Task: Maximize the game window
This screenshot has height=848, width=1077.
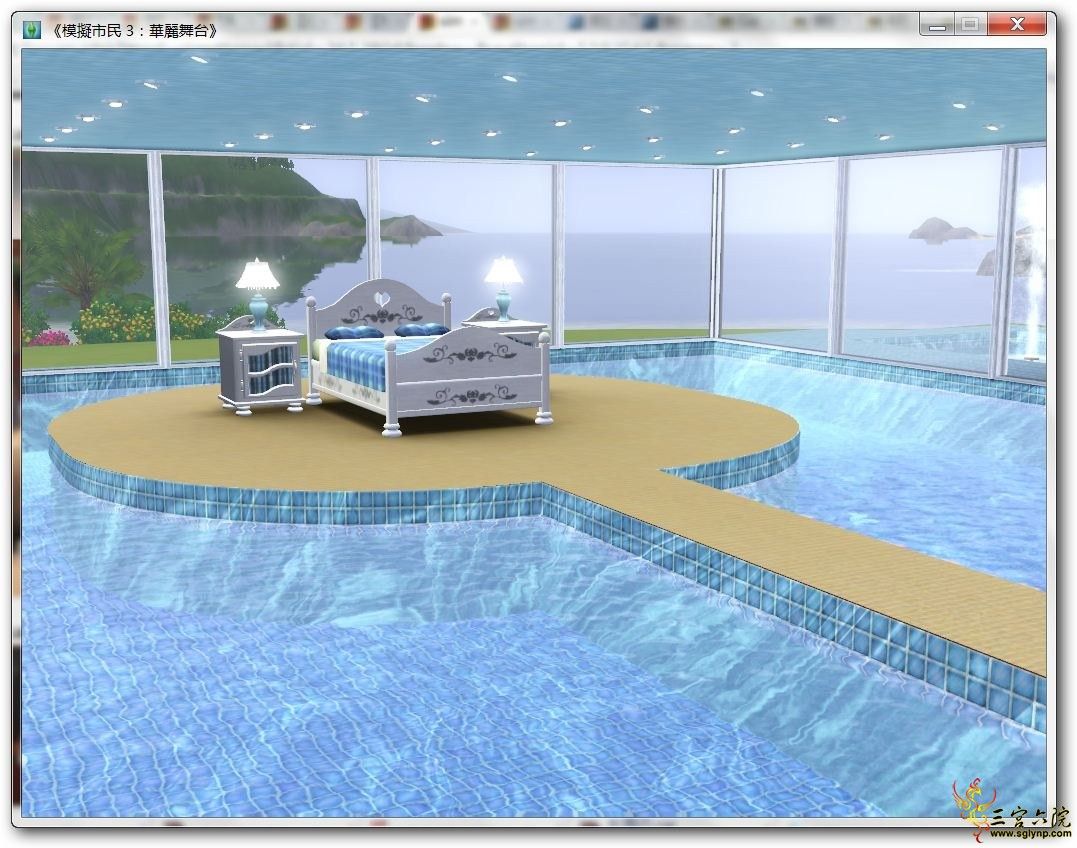Action: tap(970, 25)
